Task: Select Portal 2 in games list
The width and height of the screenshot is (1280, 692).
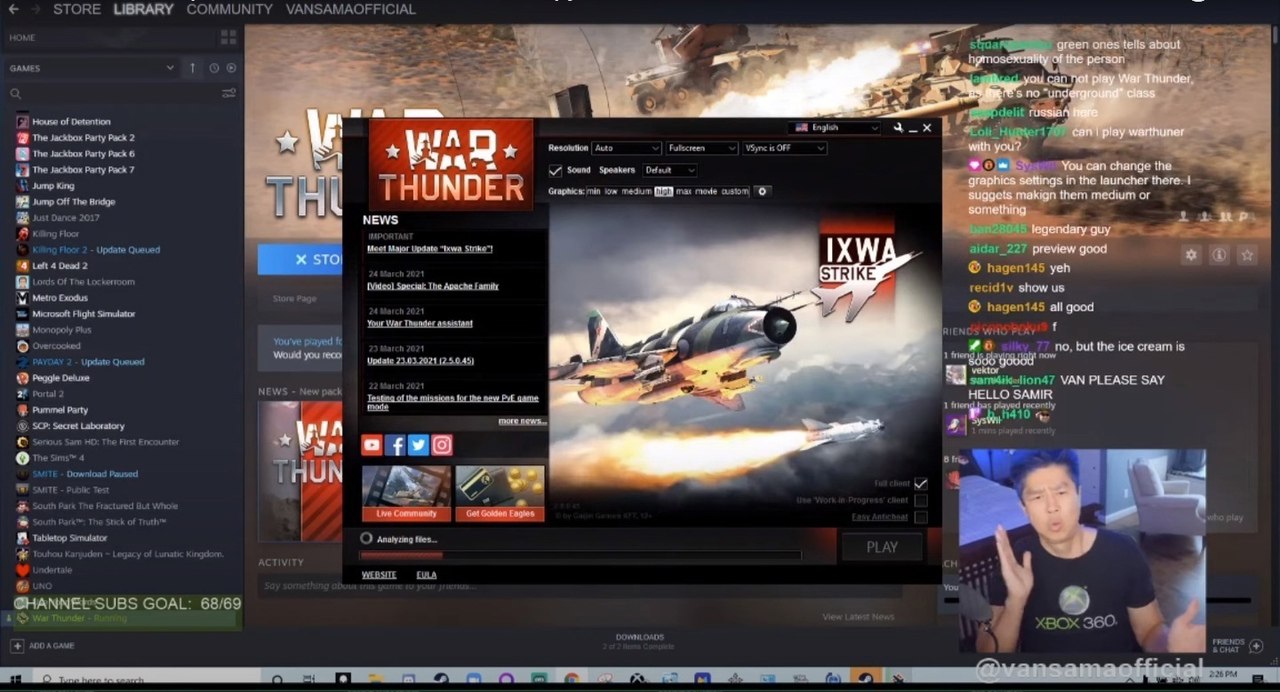Action: coord(50,394)
